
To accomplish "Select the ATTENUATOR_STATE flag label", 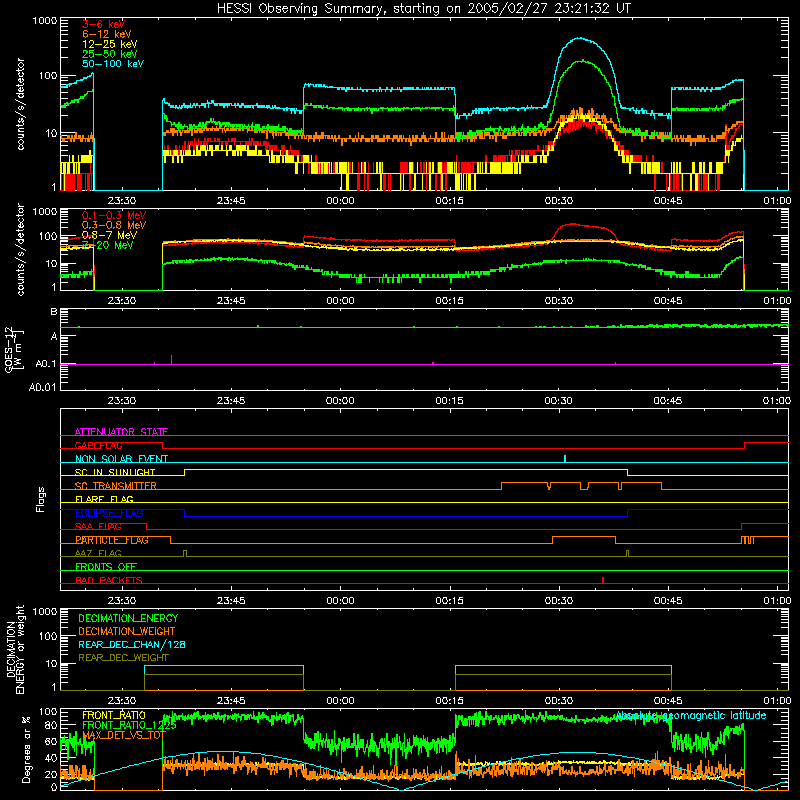I will tap(121, 432).
